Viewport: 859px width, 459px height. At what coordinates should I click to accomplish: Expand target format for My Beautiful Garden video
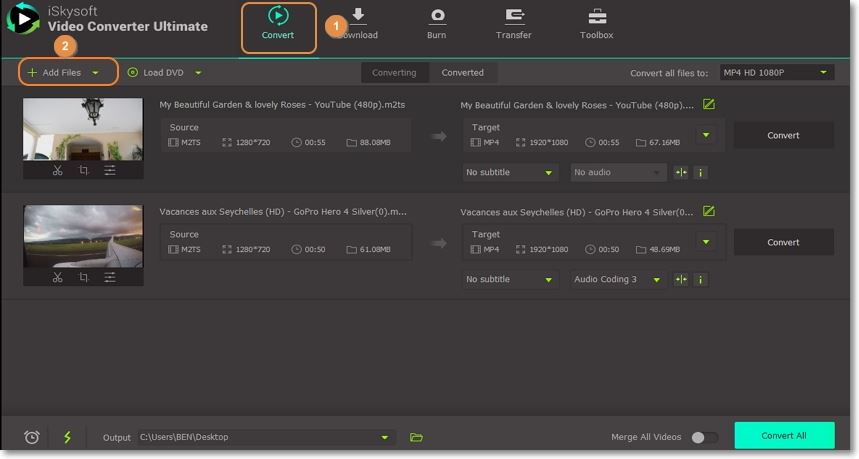pyautogui.click(x=706, y=135)
